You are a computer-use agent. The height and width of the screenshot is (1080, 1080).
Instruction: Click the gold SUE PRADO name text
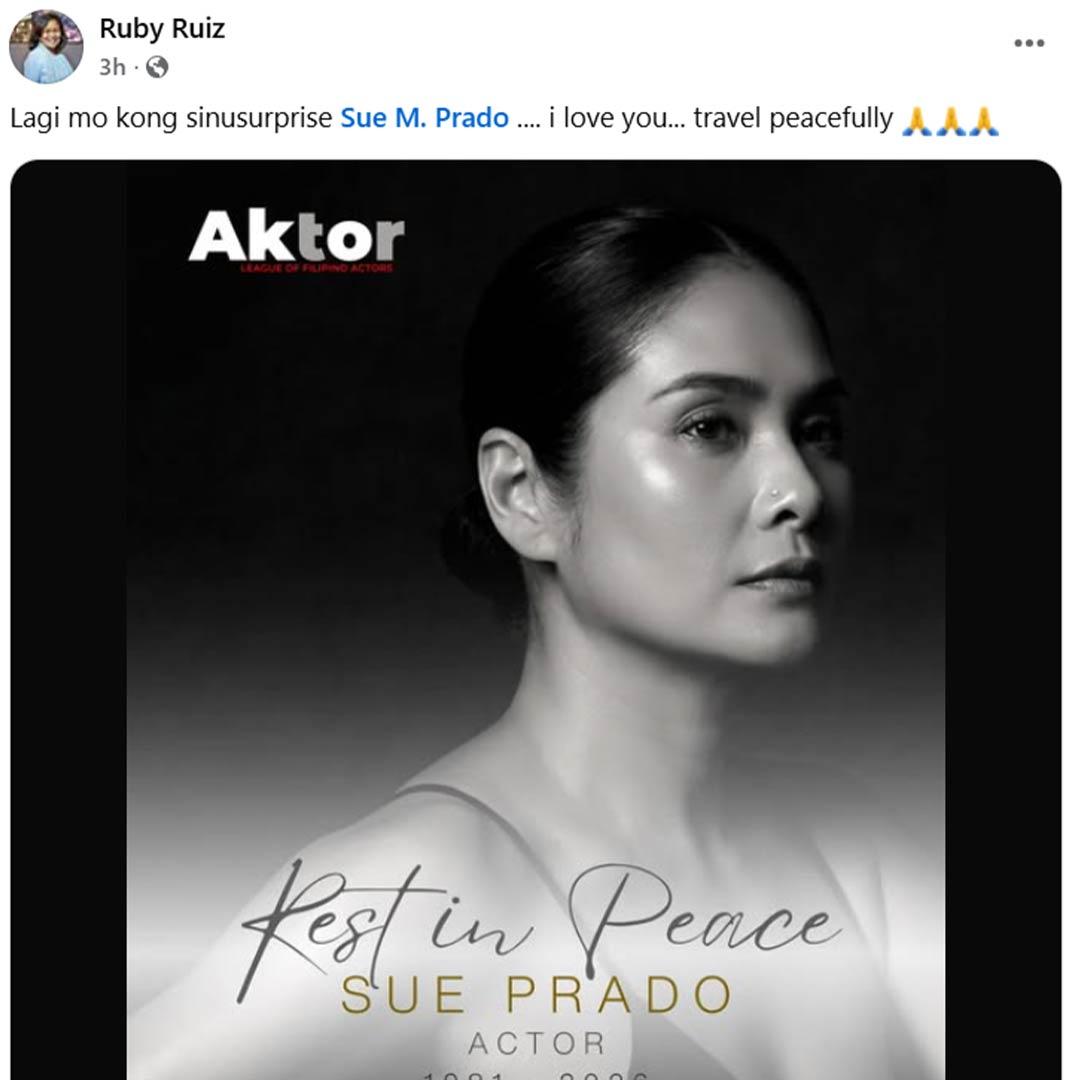pyautogui.click(x=537, y=995)
